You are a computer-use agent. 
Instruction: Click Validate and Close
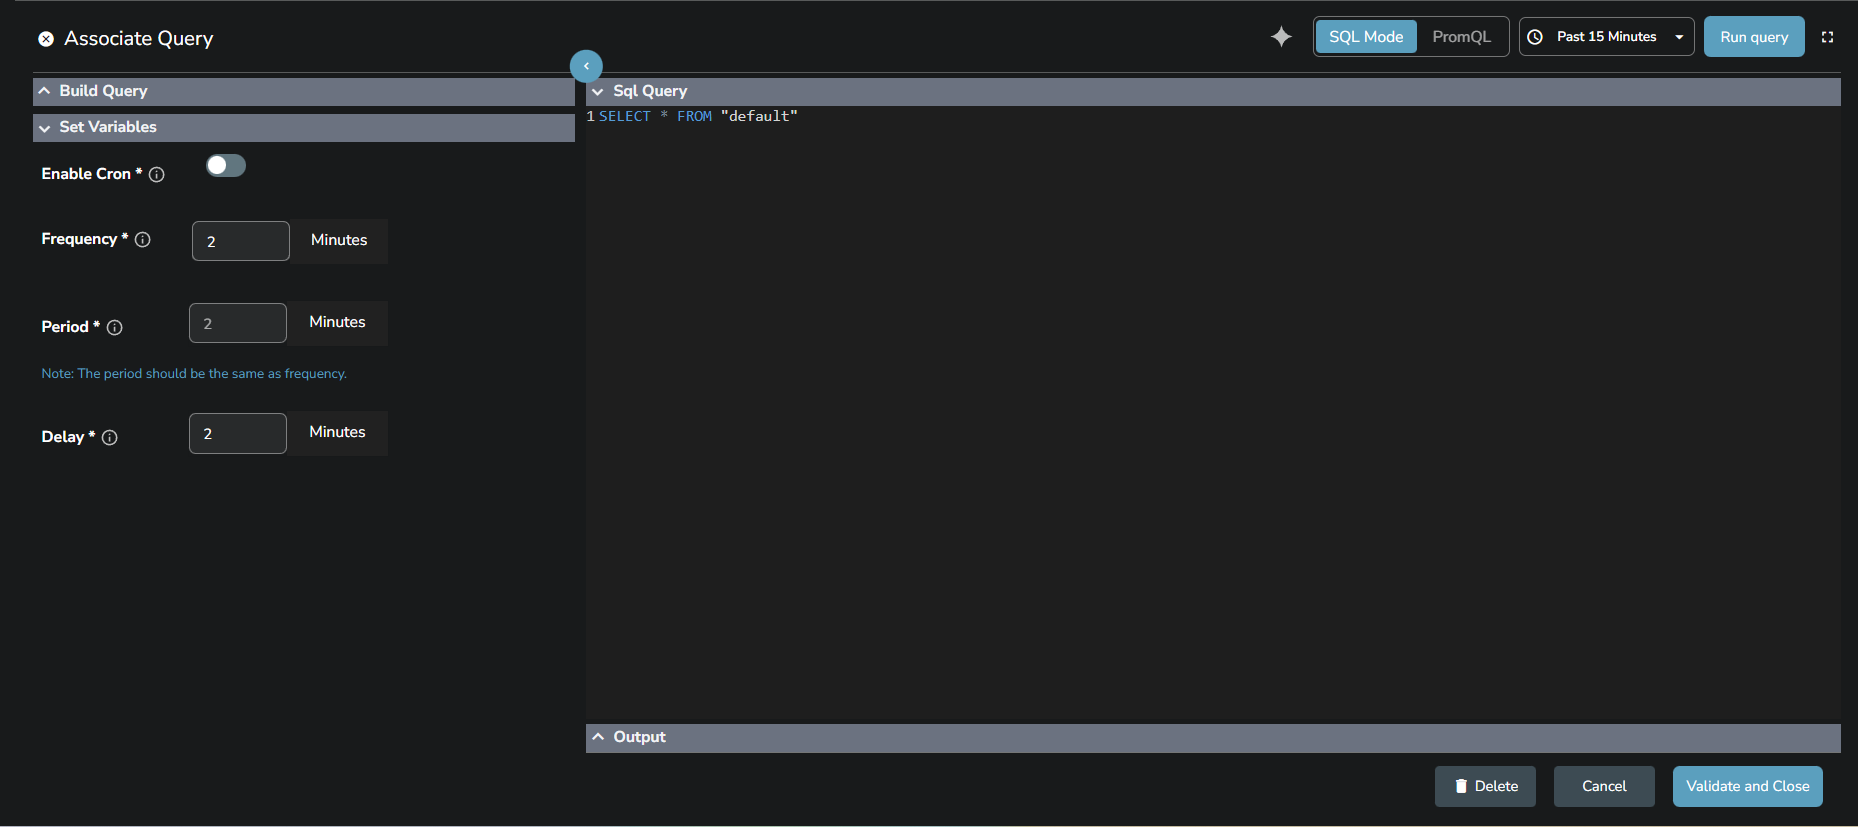click(x=1747, y=787)
